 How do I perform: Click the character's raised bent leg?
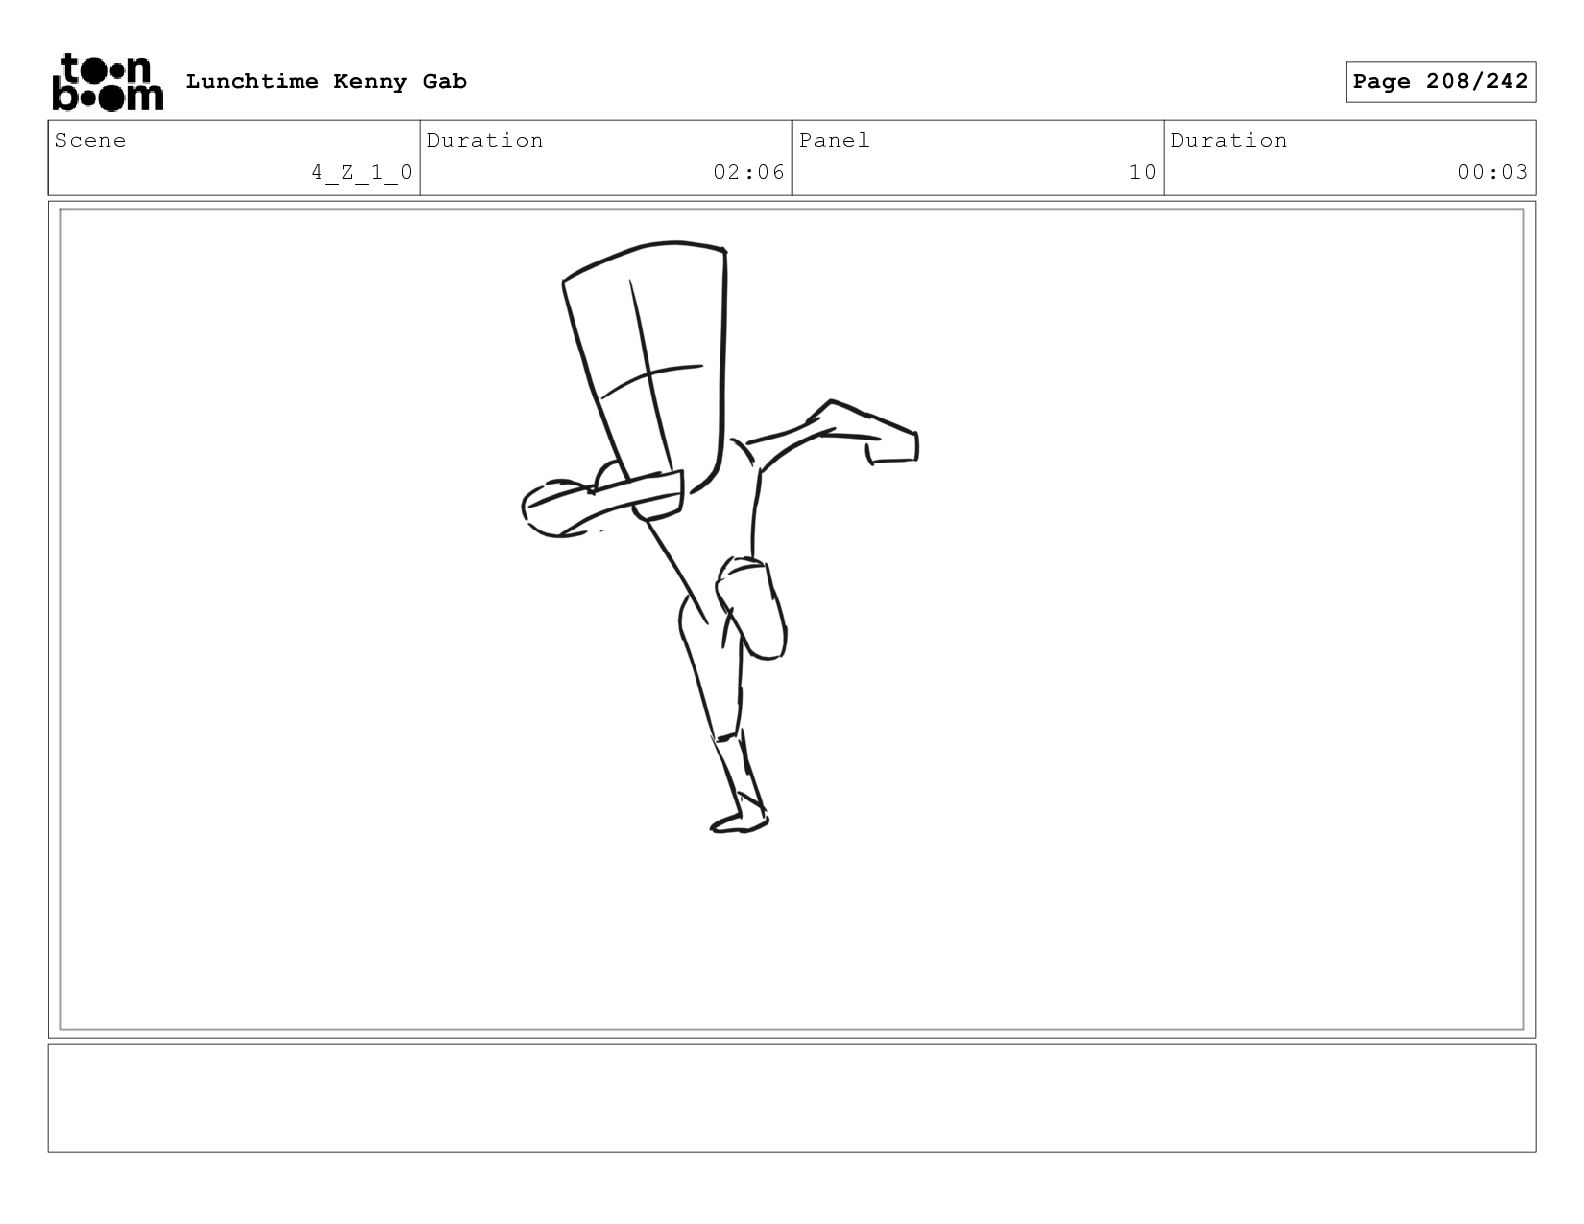(752, 610)
